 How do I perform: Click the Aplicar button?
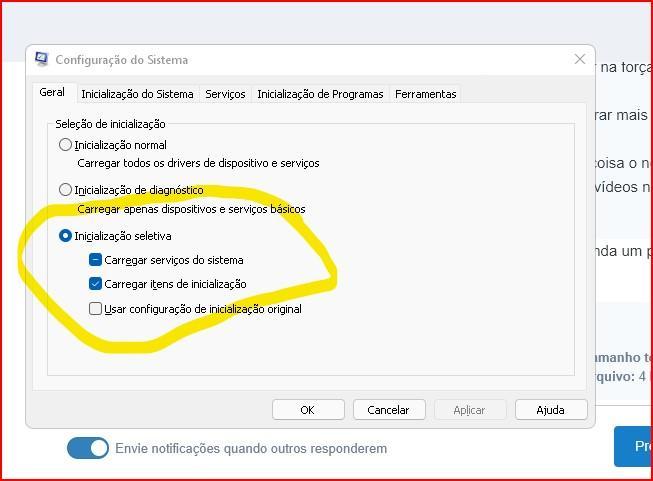[470, 410]
